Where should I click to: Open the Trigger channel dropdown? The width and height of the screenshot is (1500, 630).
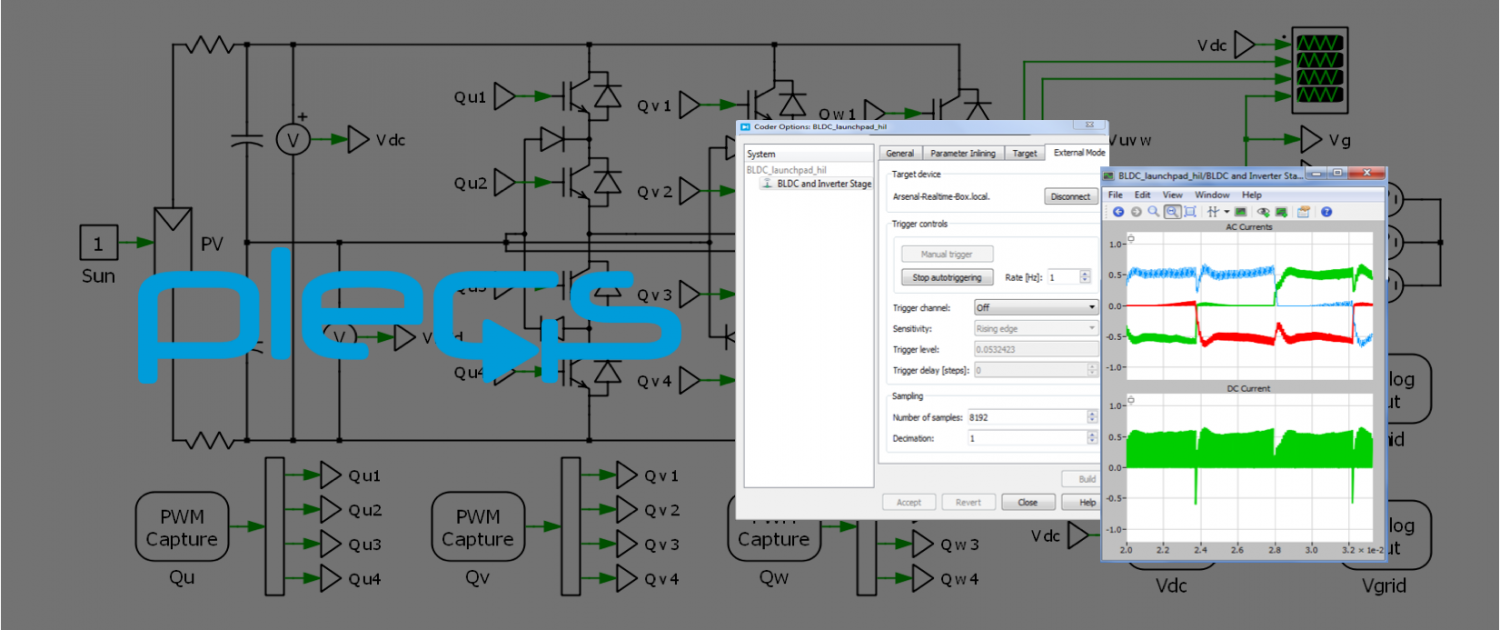point(1035,307)
